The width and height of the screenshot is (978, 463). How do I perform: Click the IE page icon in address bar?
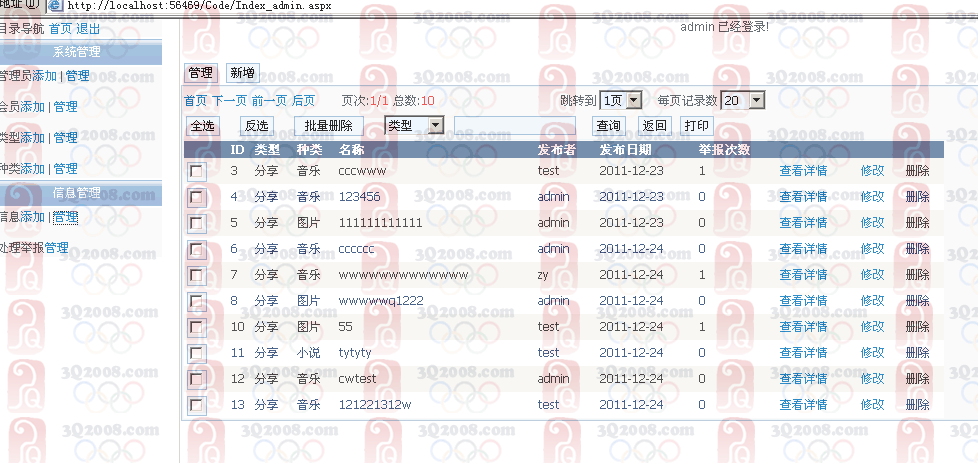pos(56,6)
